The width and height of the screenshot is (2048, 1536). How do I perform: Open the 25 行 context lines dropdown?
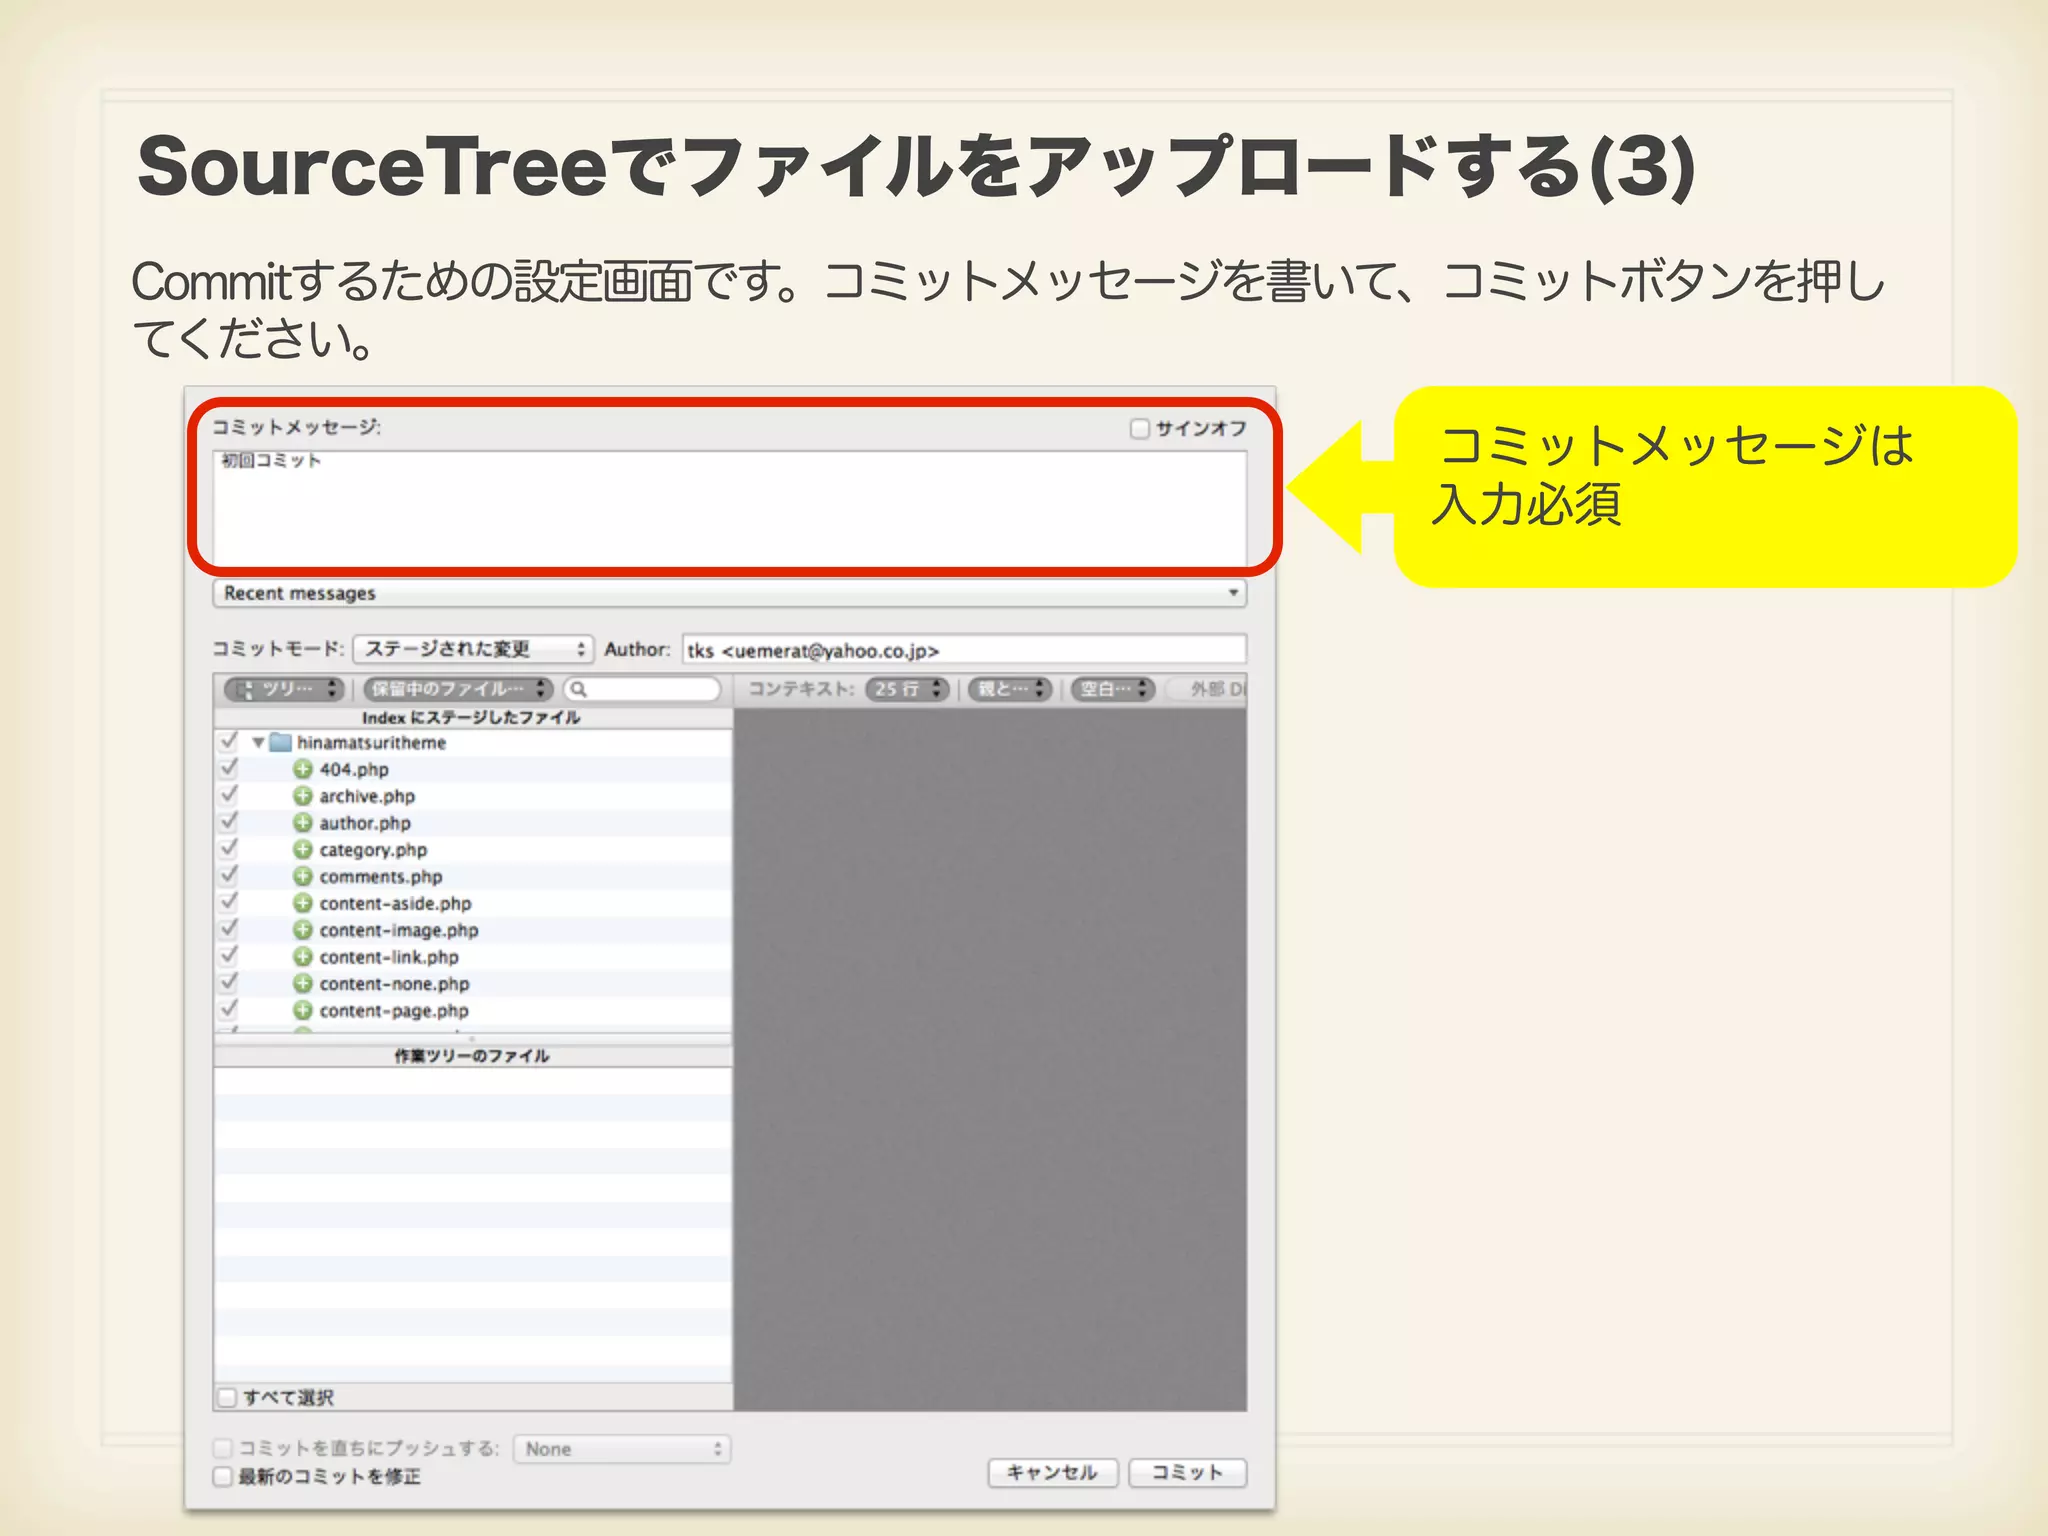[x=907, y=689]
